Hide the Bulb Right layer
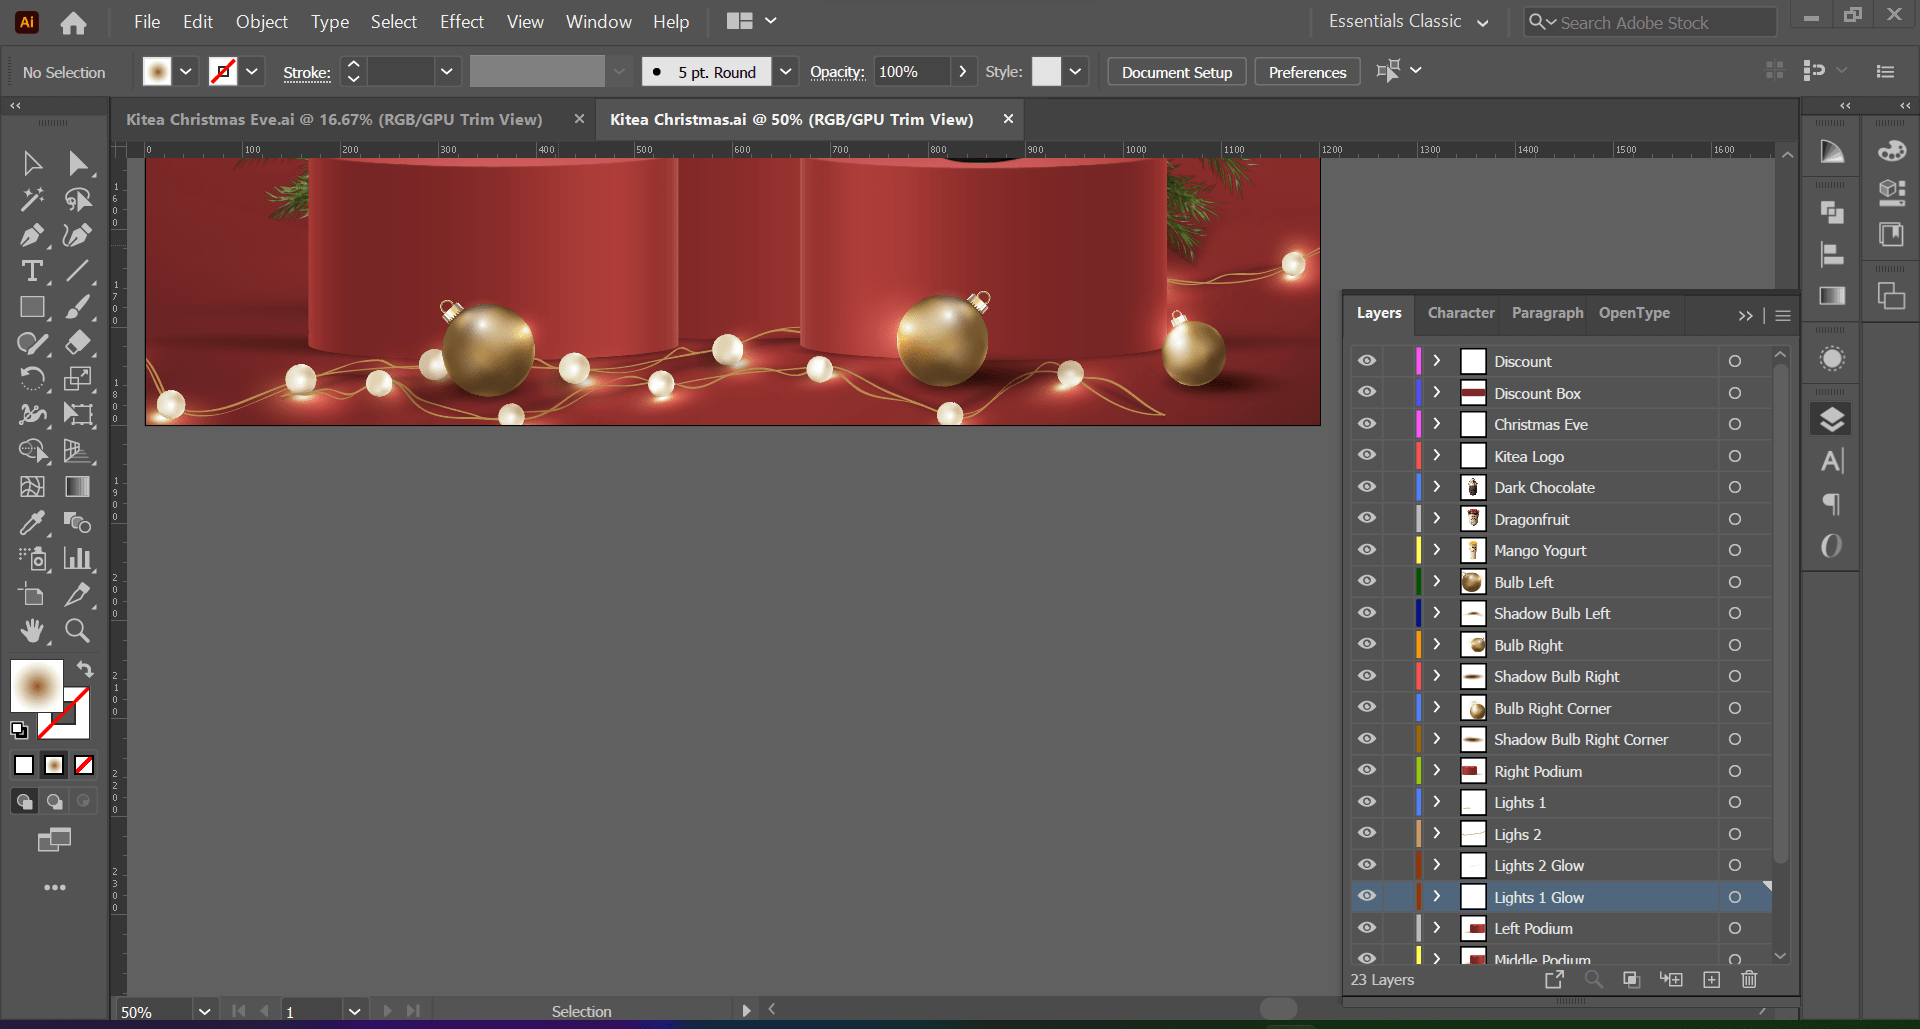The image size is (1920, 1029). pos(1366,644)
